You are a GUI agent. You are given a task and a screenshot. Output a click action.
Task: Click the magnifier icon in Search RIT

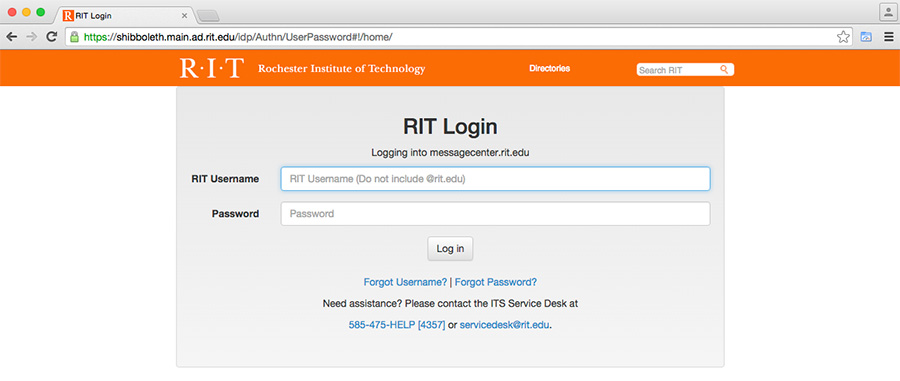[x=724, y=69]
